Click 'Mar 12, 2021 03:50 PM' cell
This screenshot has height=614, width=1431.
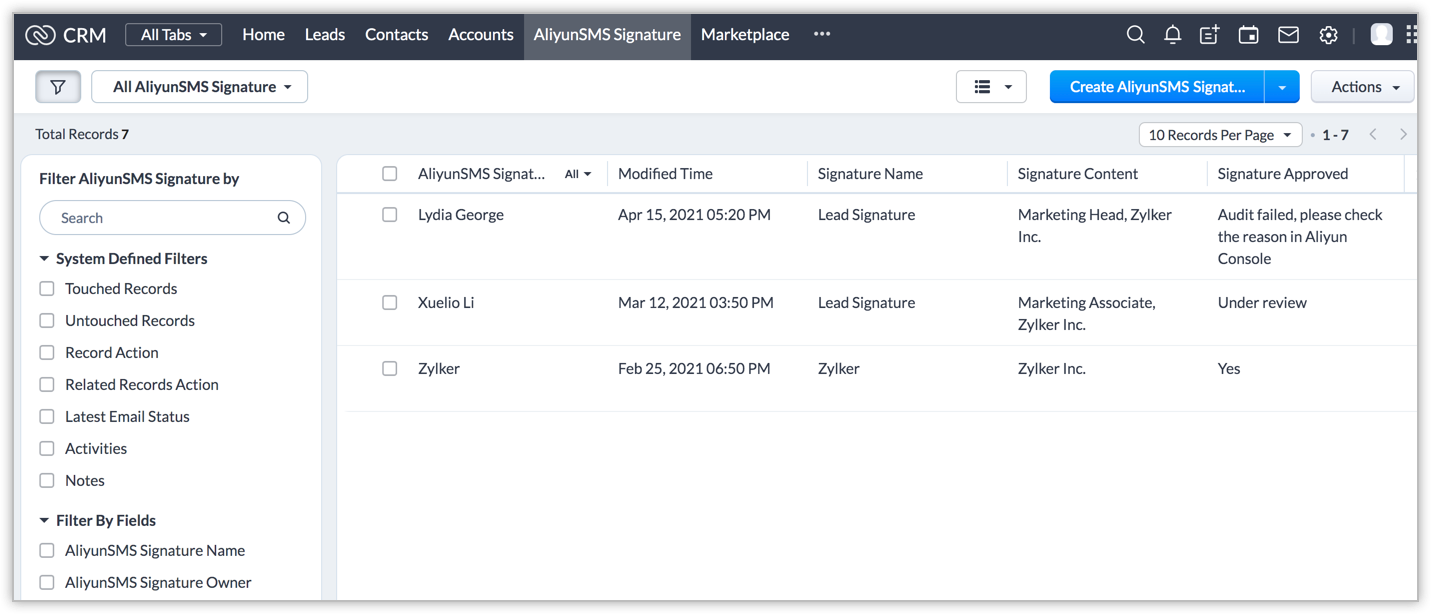point(696,303)
